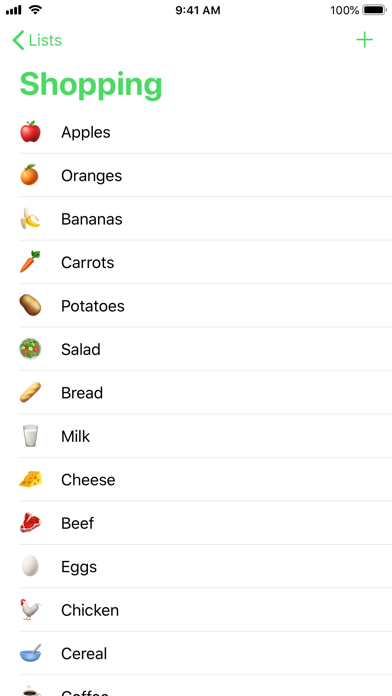Screen dimensions: 392x696
Task: Tap the cheese wedge emoji icon
Action: point(30,479)
